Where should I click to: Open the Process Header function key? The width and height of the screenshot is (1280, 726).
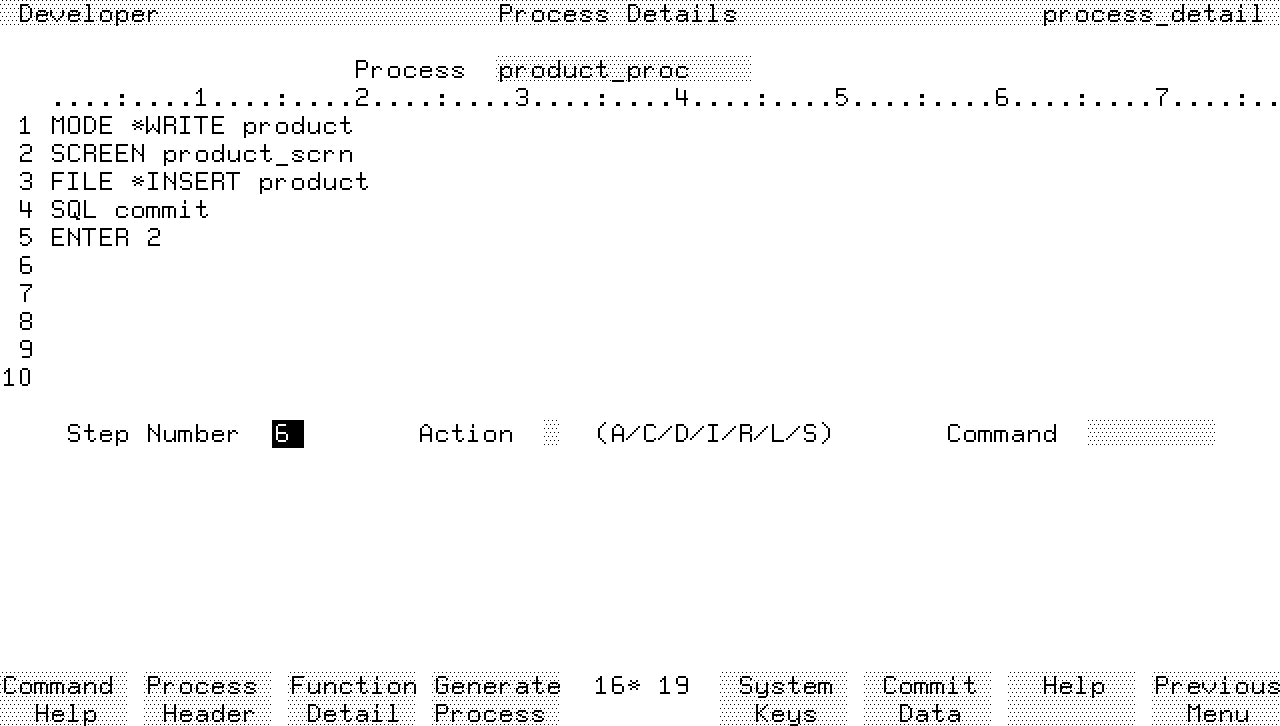pyautogui.click(x=202, y=699)
